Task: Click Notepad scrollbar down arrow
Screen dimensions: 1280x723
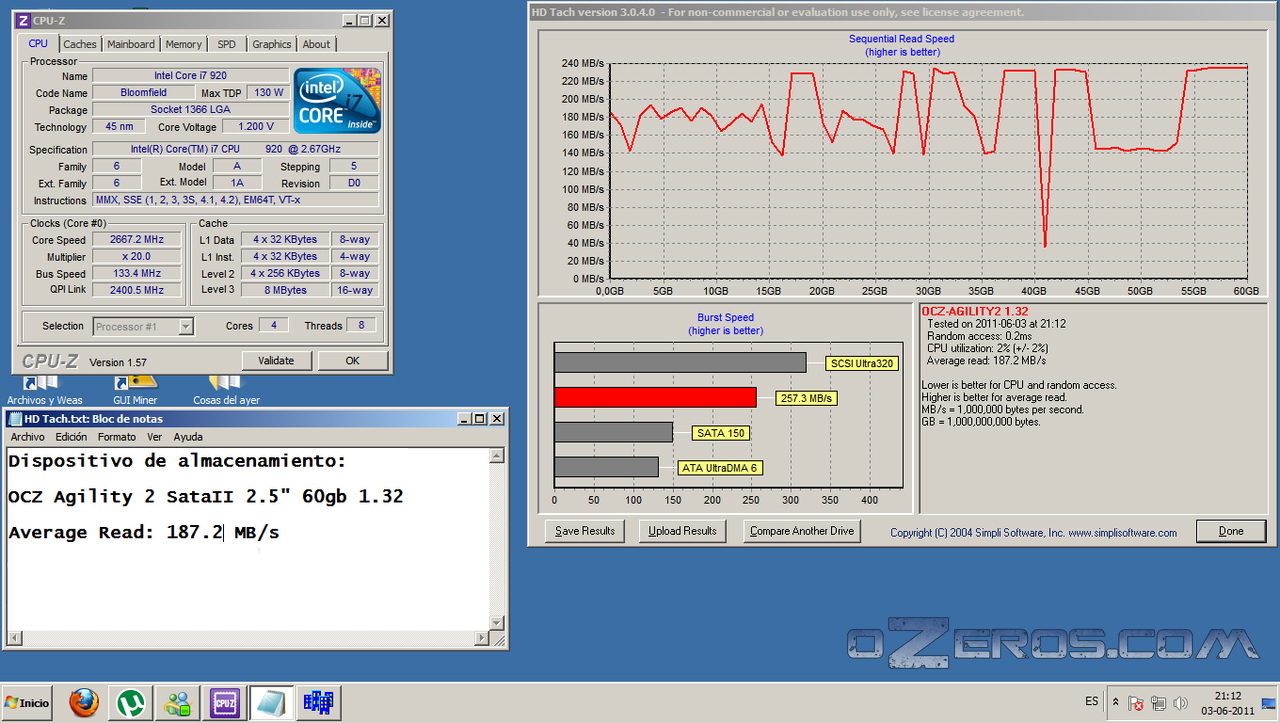Action: (496, 623)
